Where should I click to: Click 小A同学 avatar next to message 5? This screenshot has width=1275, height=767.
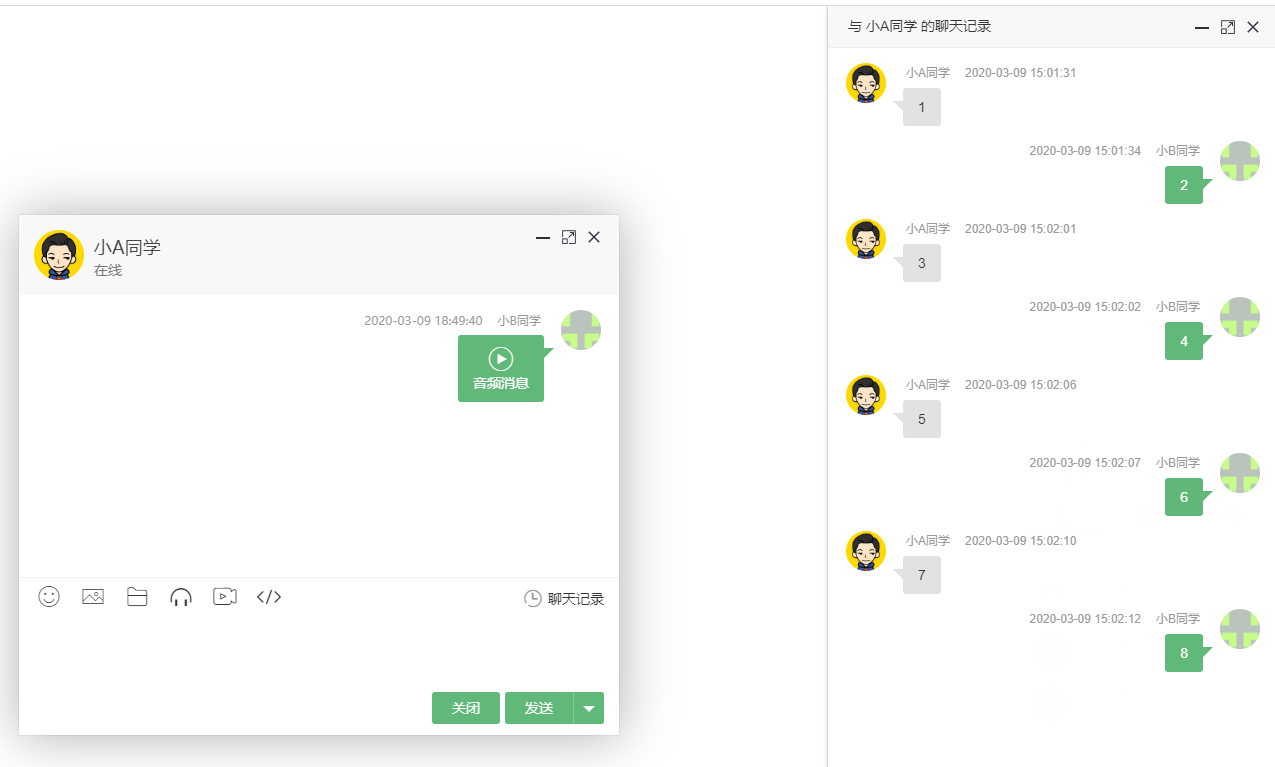[866, 395]
